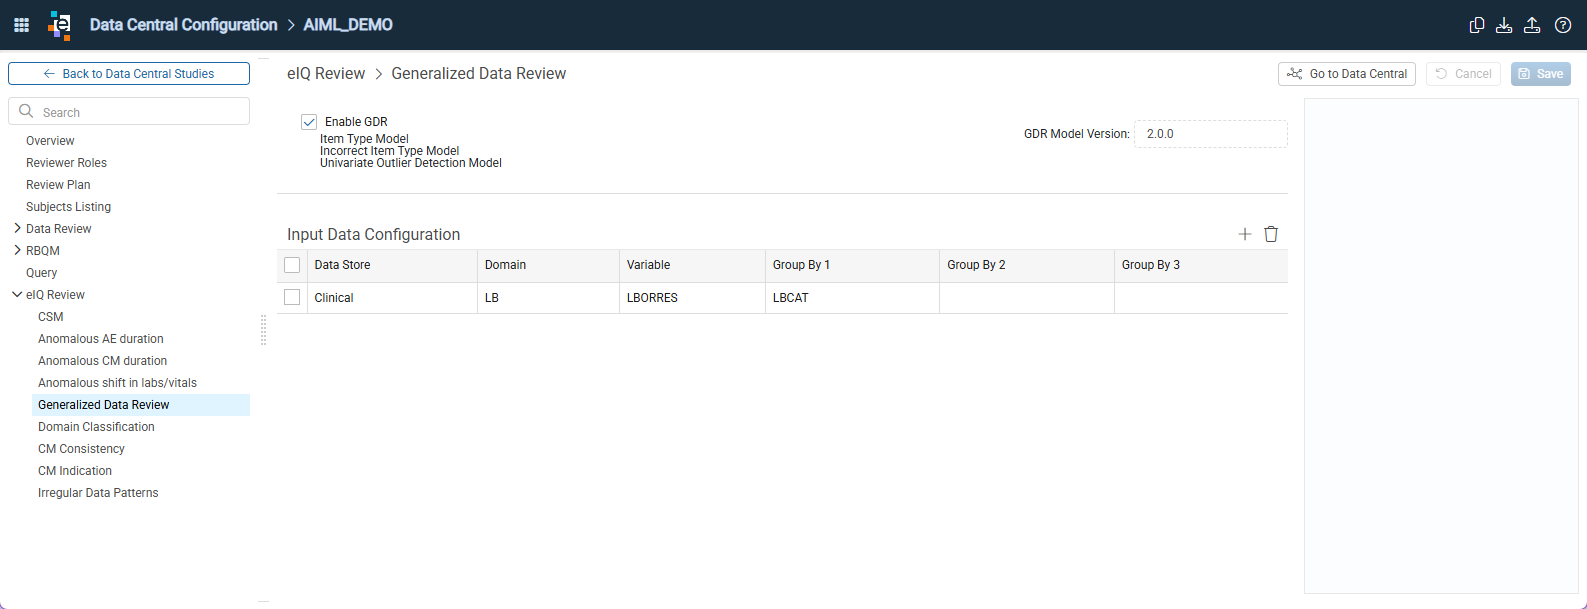Delete selected rows with trash icon
The height and width of the screenshot is (609, 1587).
pyautogui.click(x=1271, y=234)
